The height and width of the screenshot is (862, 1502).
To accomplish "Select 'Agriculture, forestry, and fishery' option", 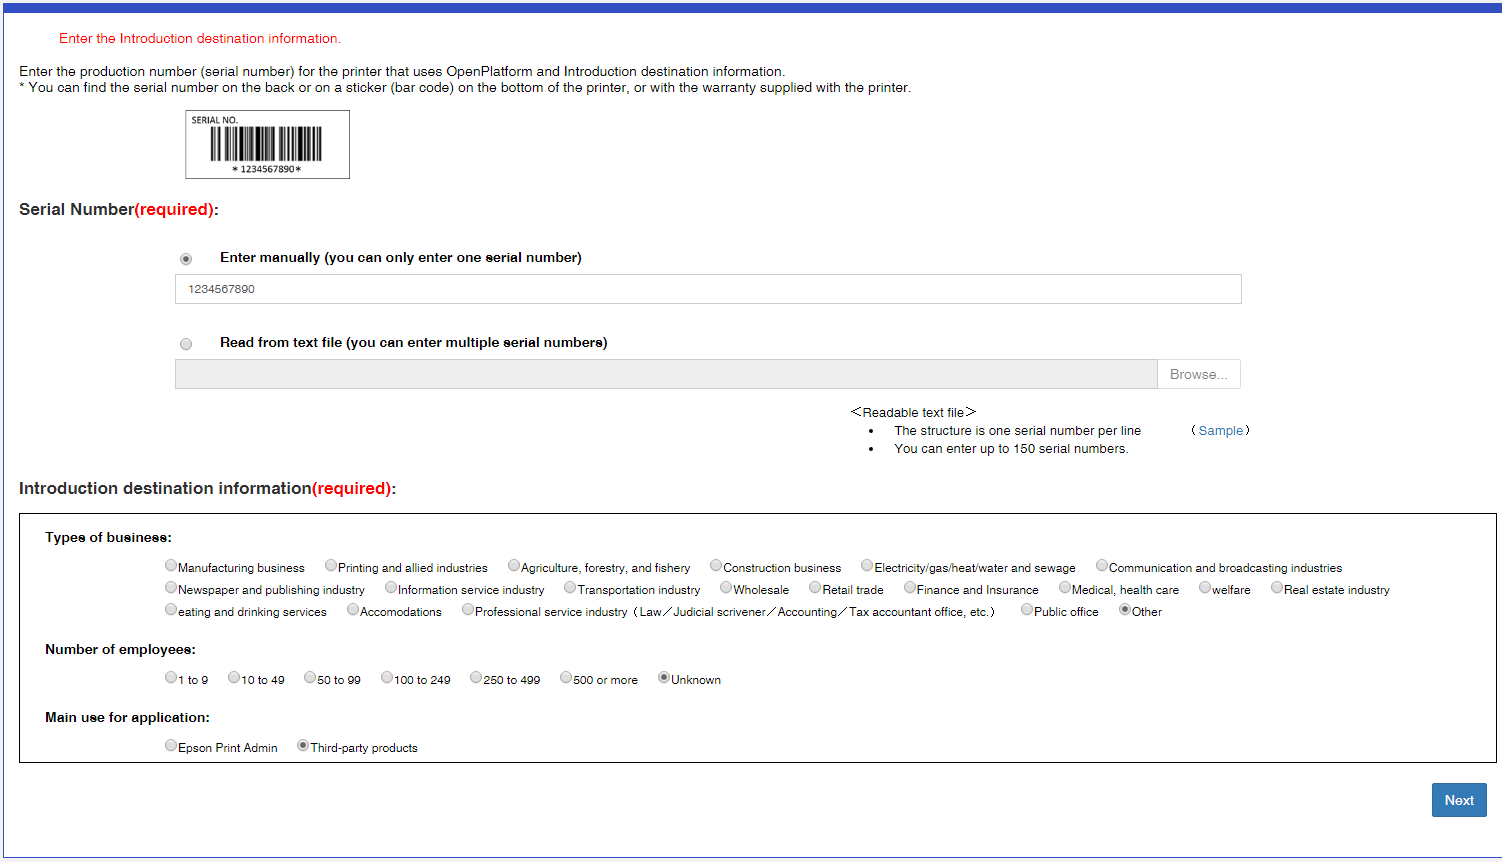I will click(x=513, y=564).
